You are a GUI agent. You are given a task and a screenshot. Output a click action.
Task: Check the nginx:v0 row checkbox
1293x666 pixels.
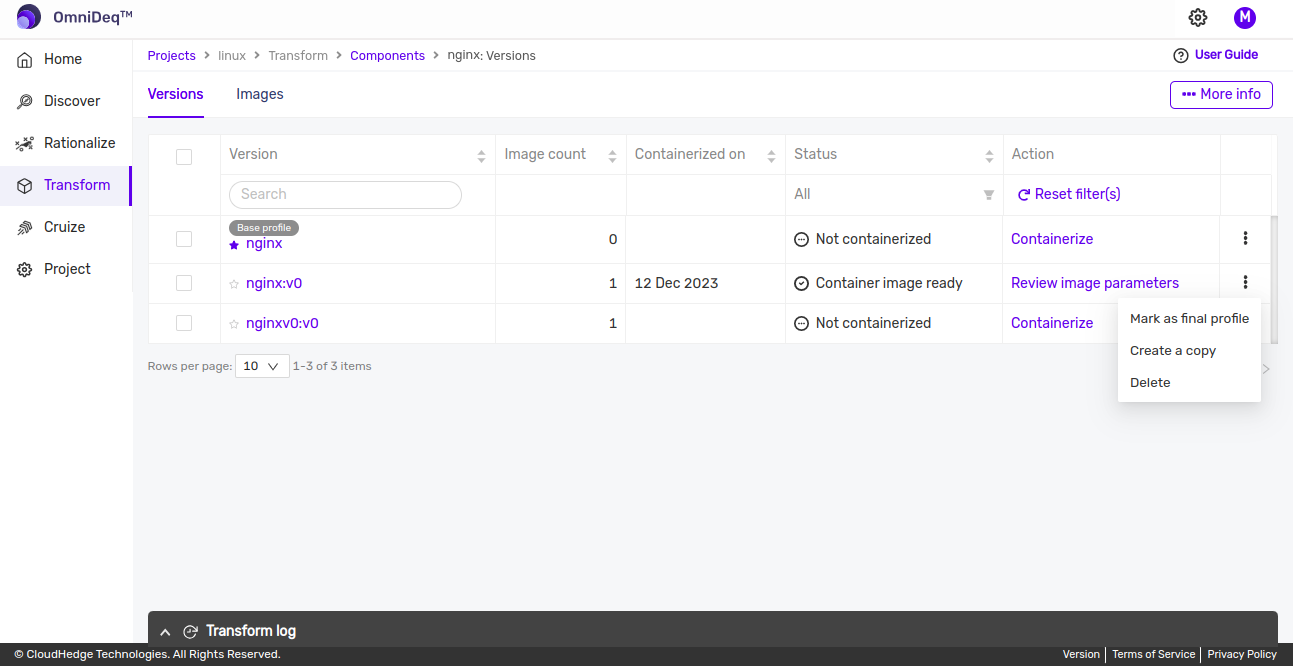[184, 283]
